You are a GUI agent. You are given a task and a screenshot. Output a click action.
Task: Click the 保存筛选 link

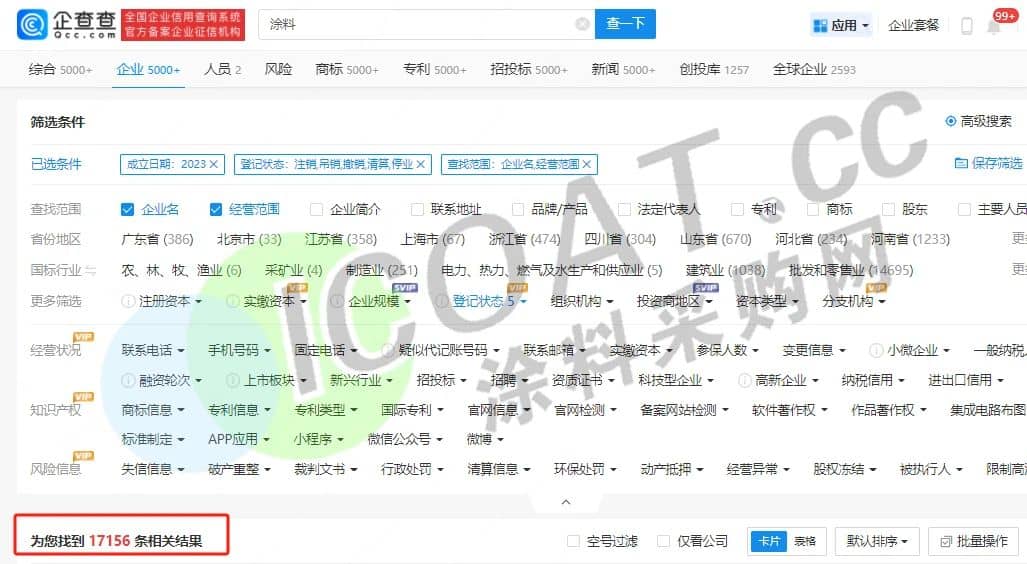point(988,163)
